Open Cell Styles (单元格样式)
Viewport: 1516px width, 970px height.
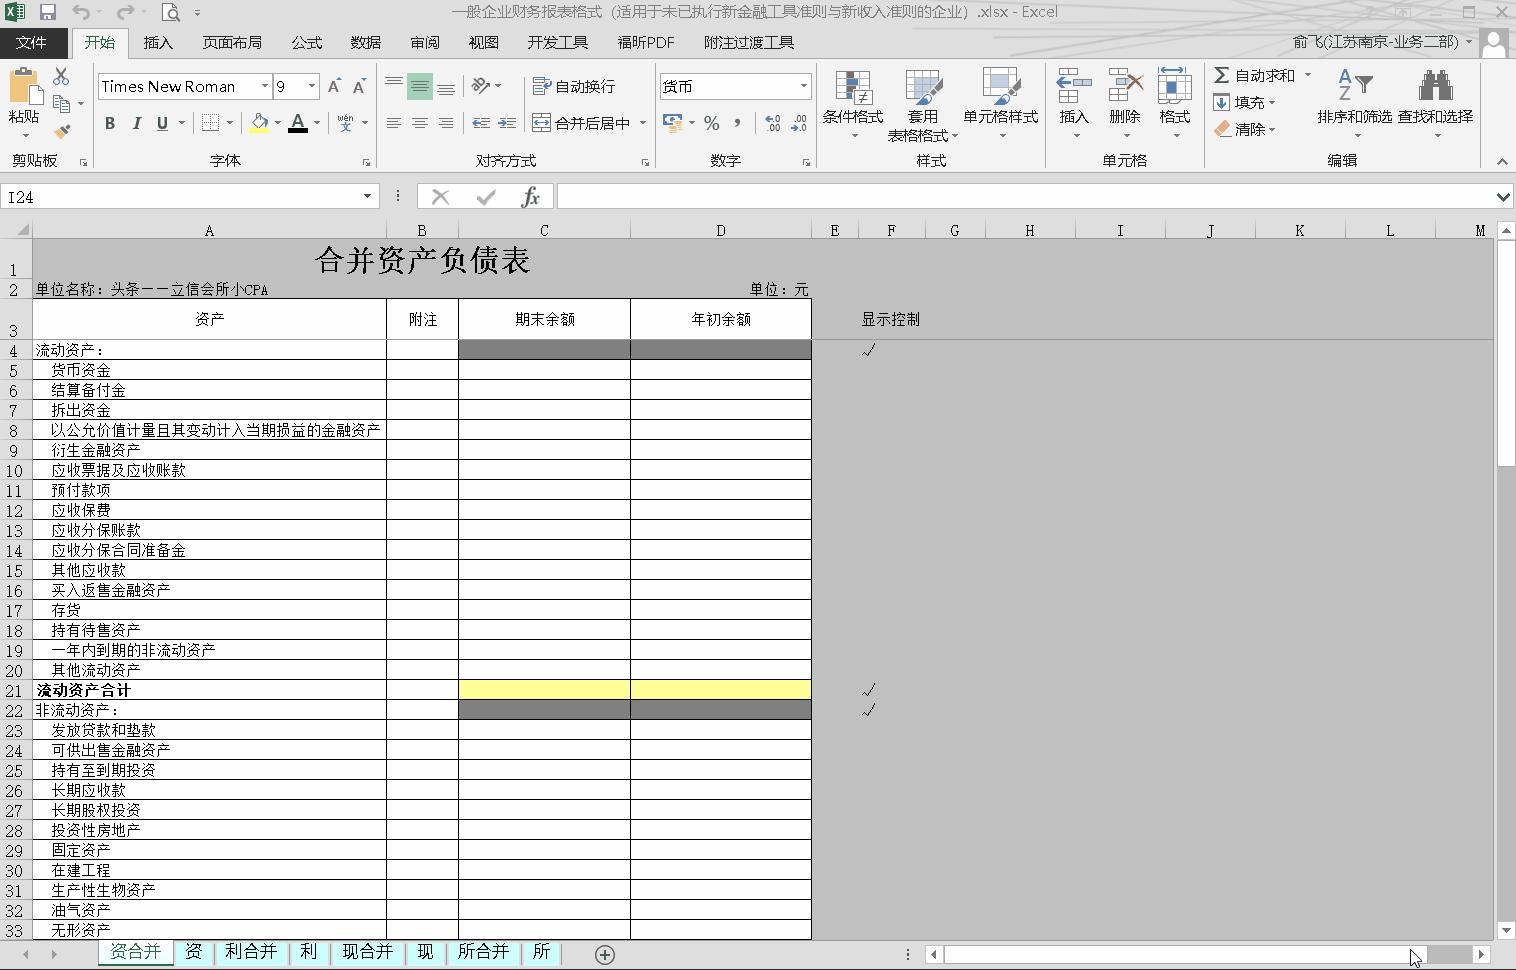tap(1001, 100)
